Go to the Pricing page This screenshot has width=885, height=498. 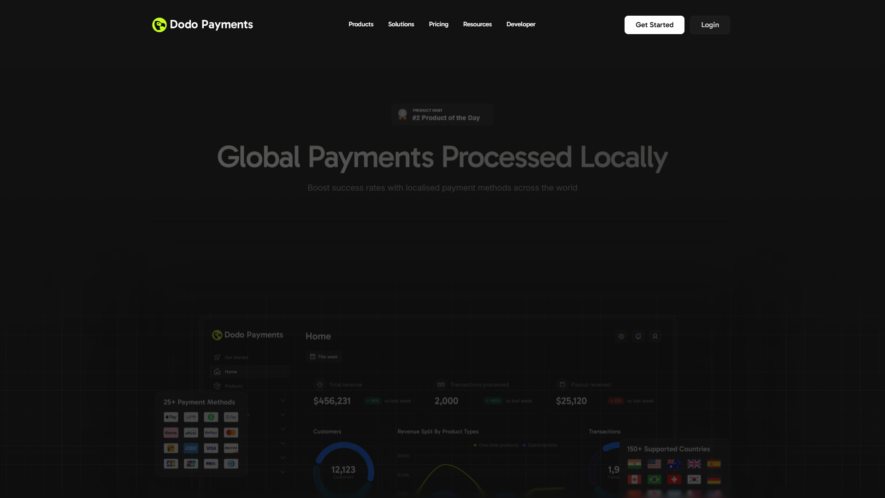click(x=439, y=24)
